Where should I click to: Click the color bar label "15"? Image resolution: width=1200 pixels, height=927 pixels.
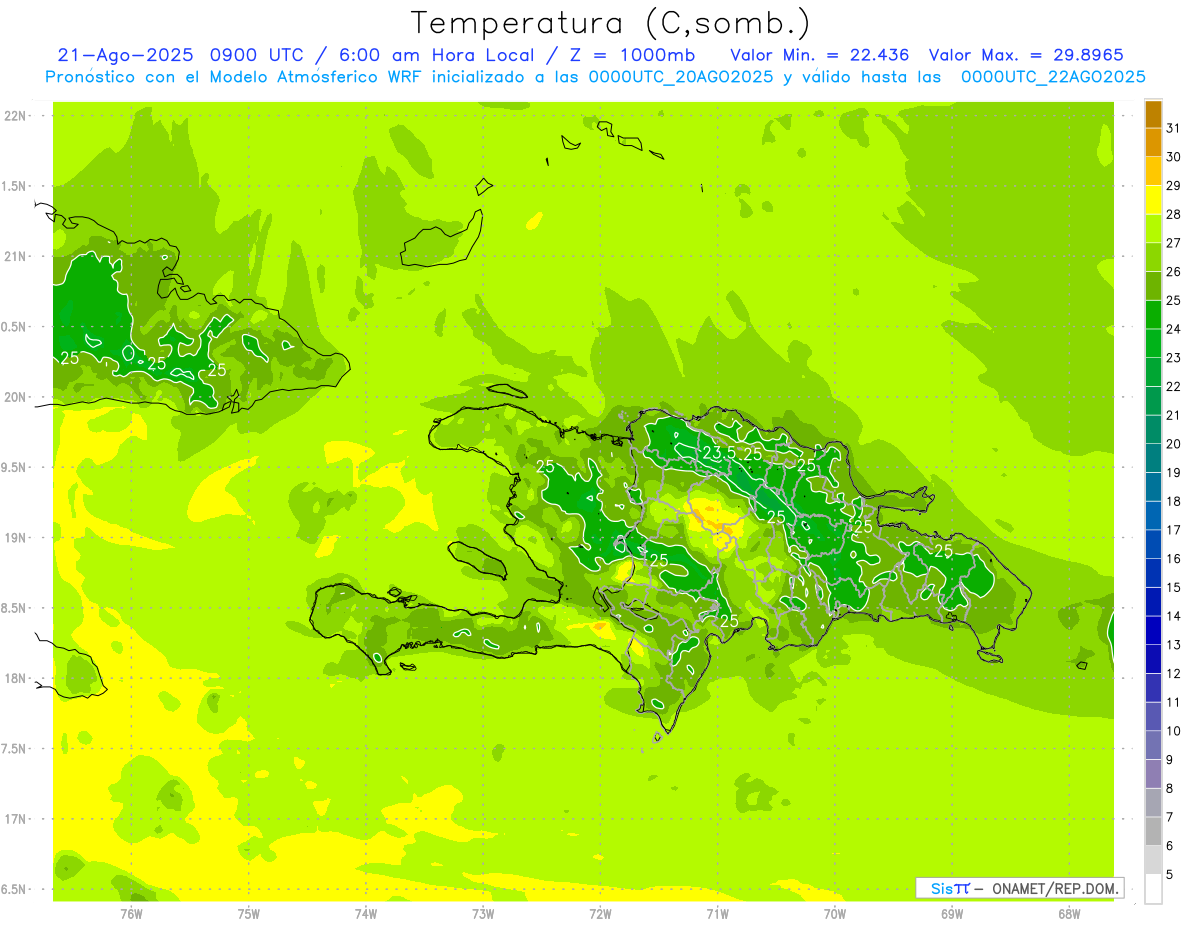[1174, 587]
